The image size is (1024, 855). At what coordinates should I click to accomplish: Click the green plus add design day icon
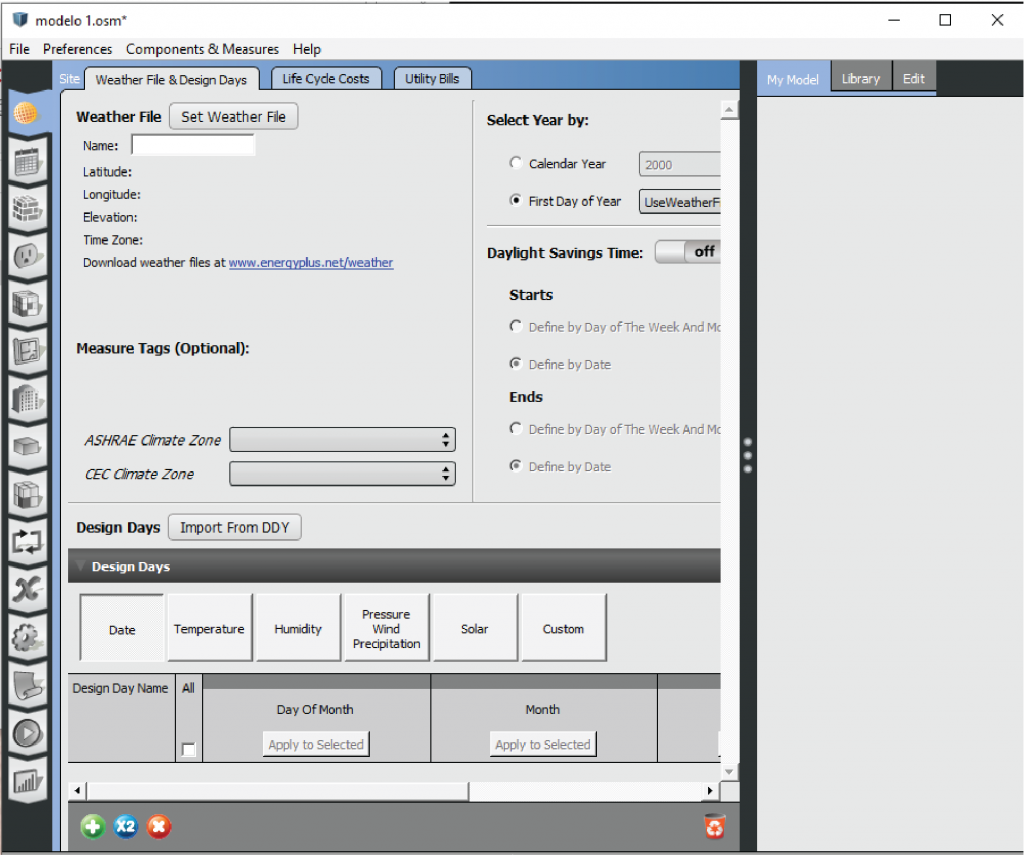coord(93,826)
